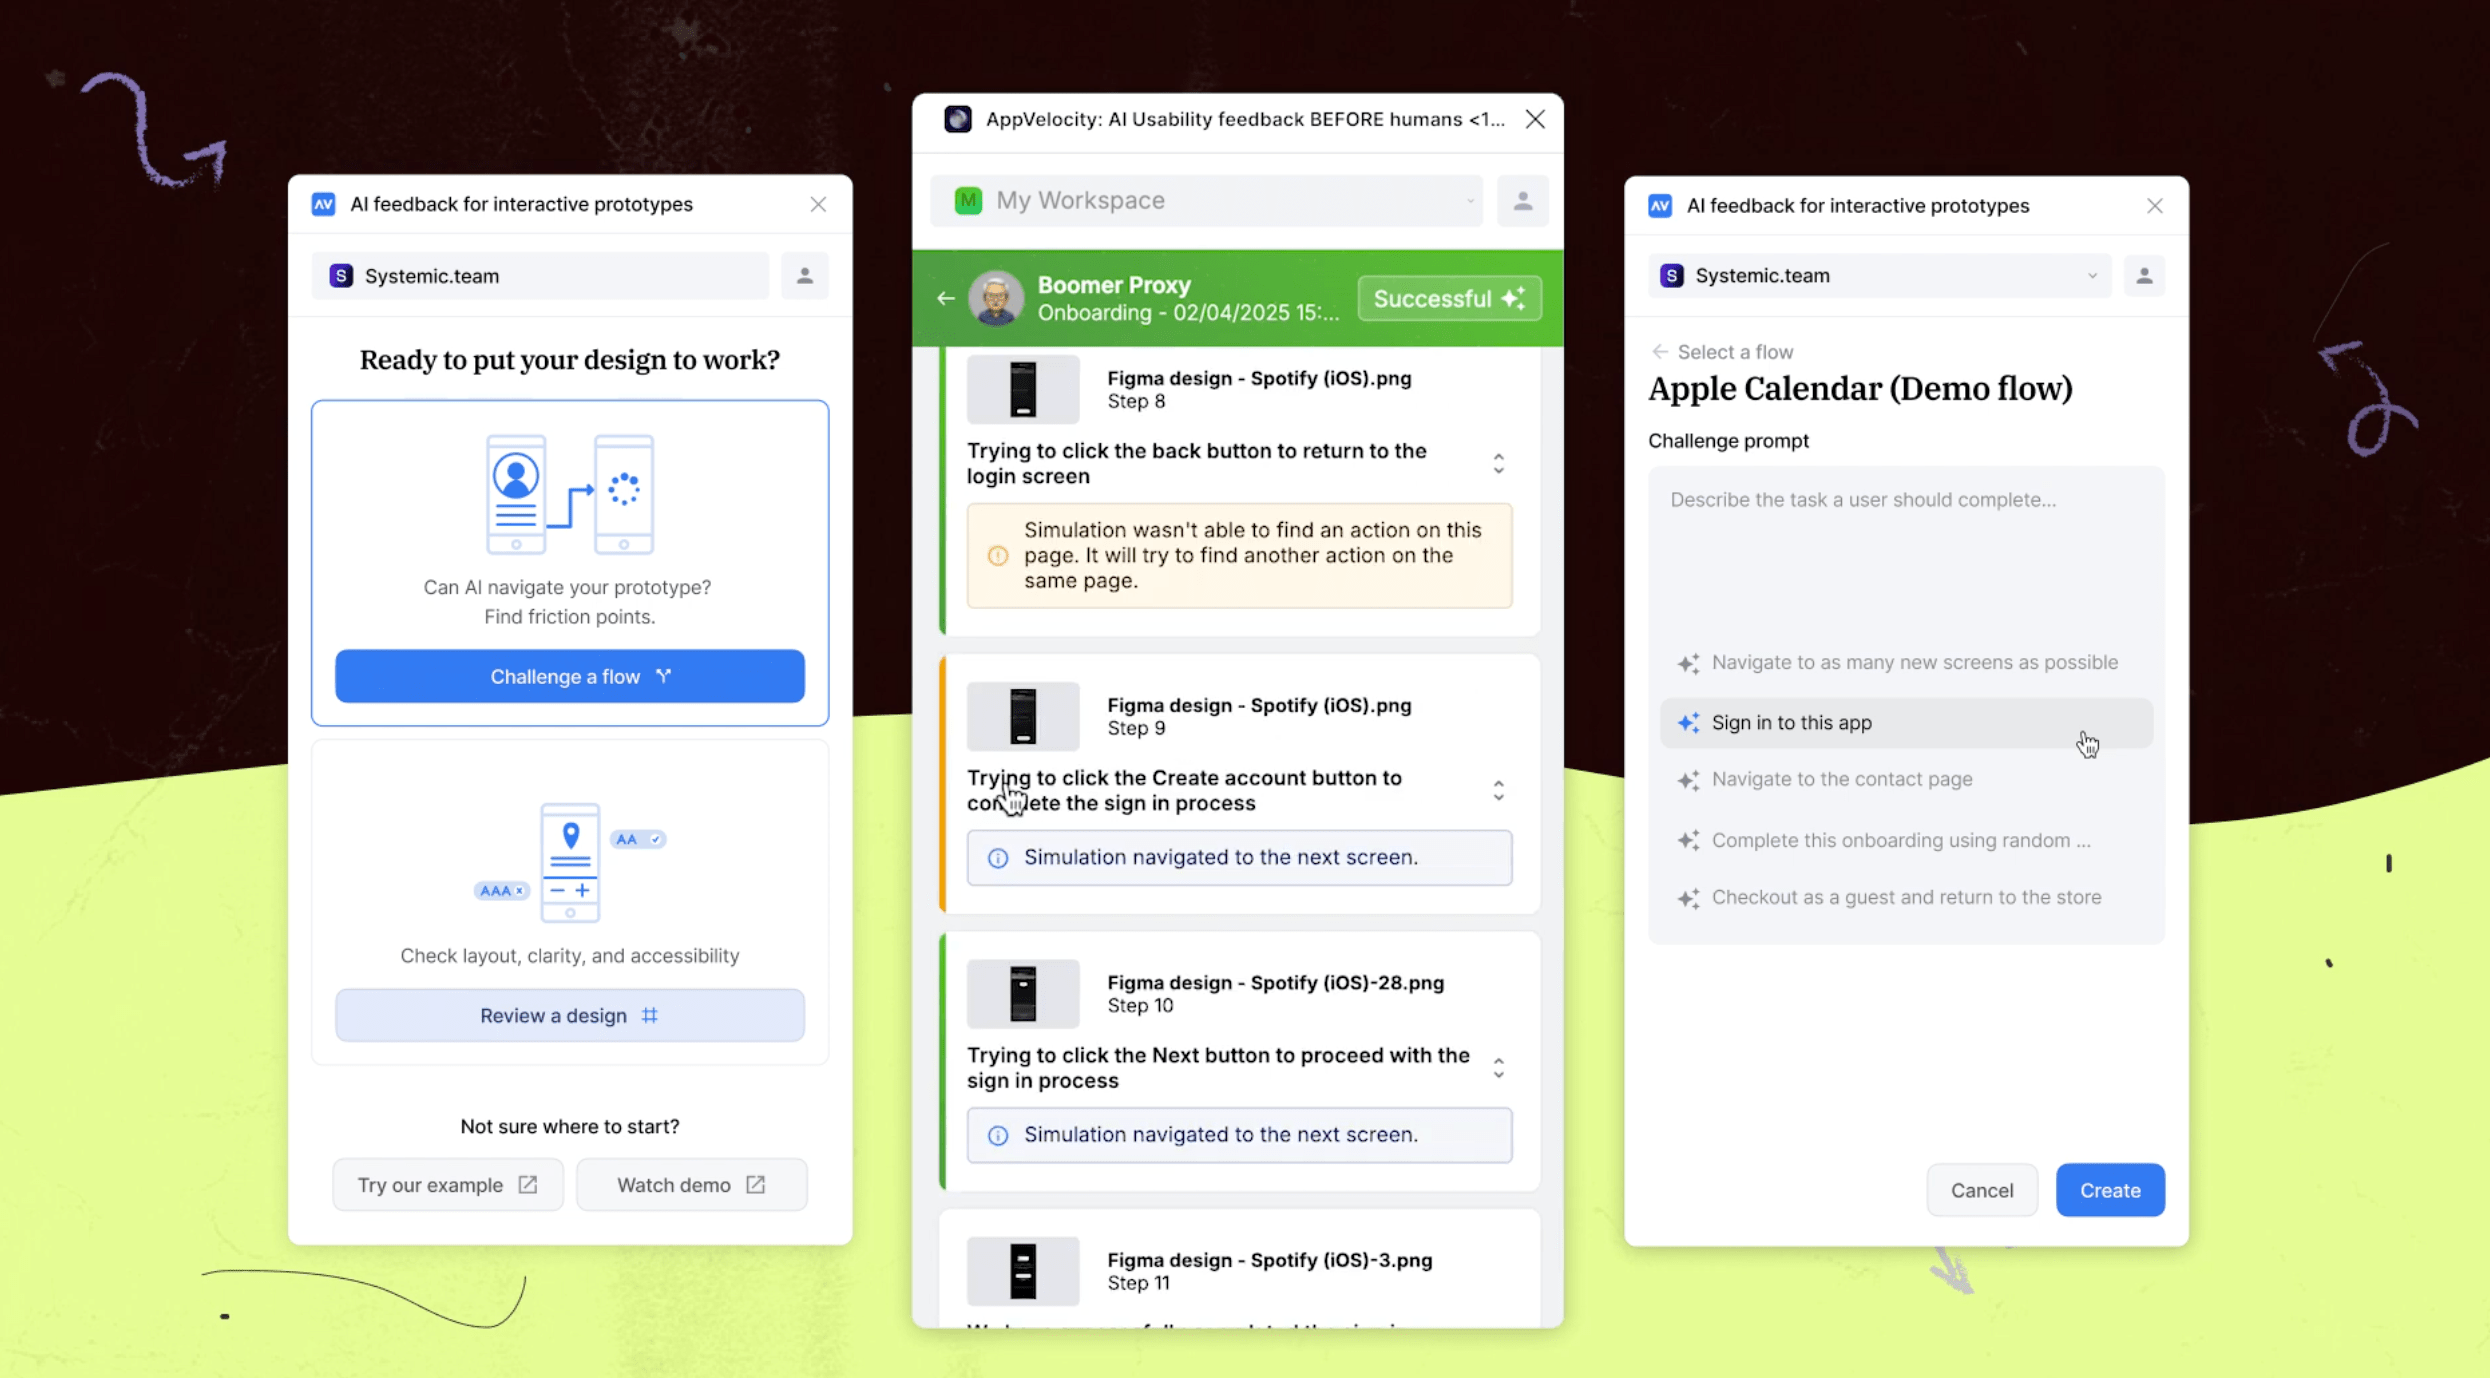Click Boomer Proxy avatar picture
The height and width of the screenshot is (1378, 2490).
(995, 298)
